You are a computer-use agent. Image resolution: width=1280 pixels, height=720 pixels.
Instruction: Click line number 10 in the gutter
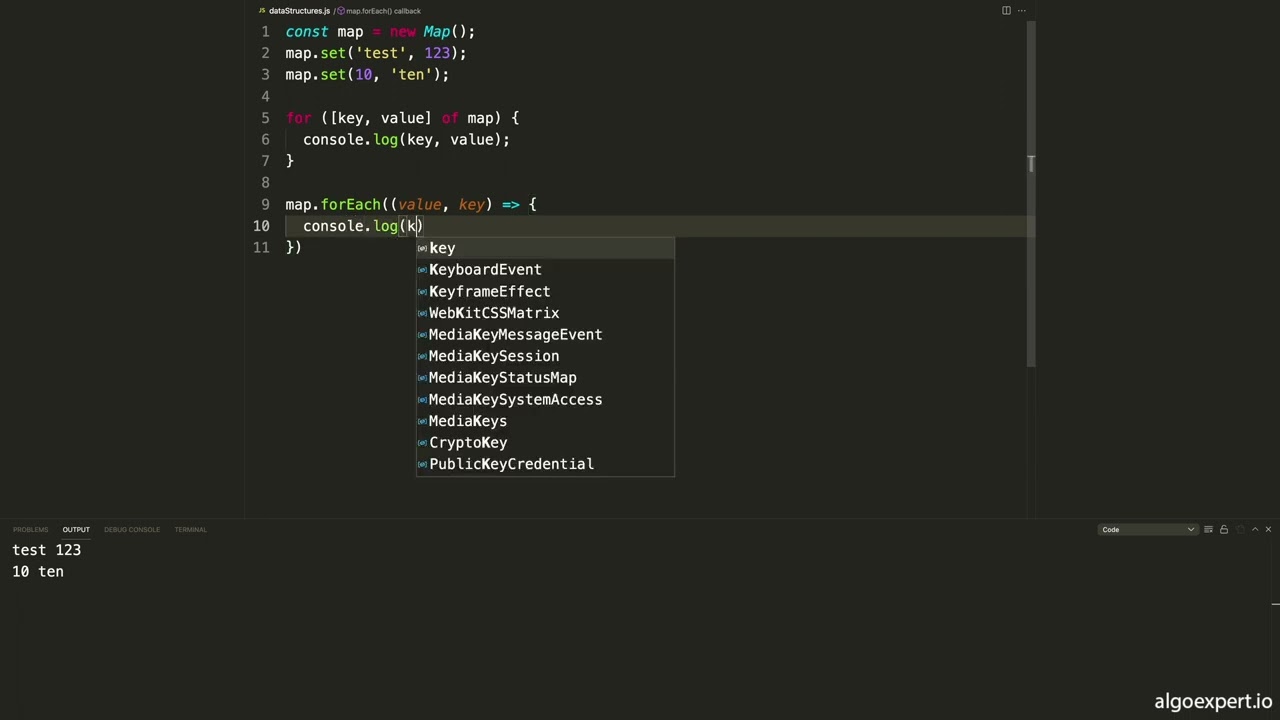261,226
